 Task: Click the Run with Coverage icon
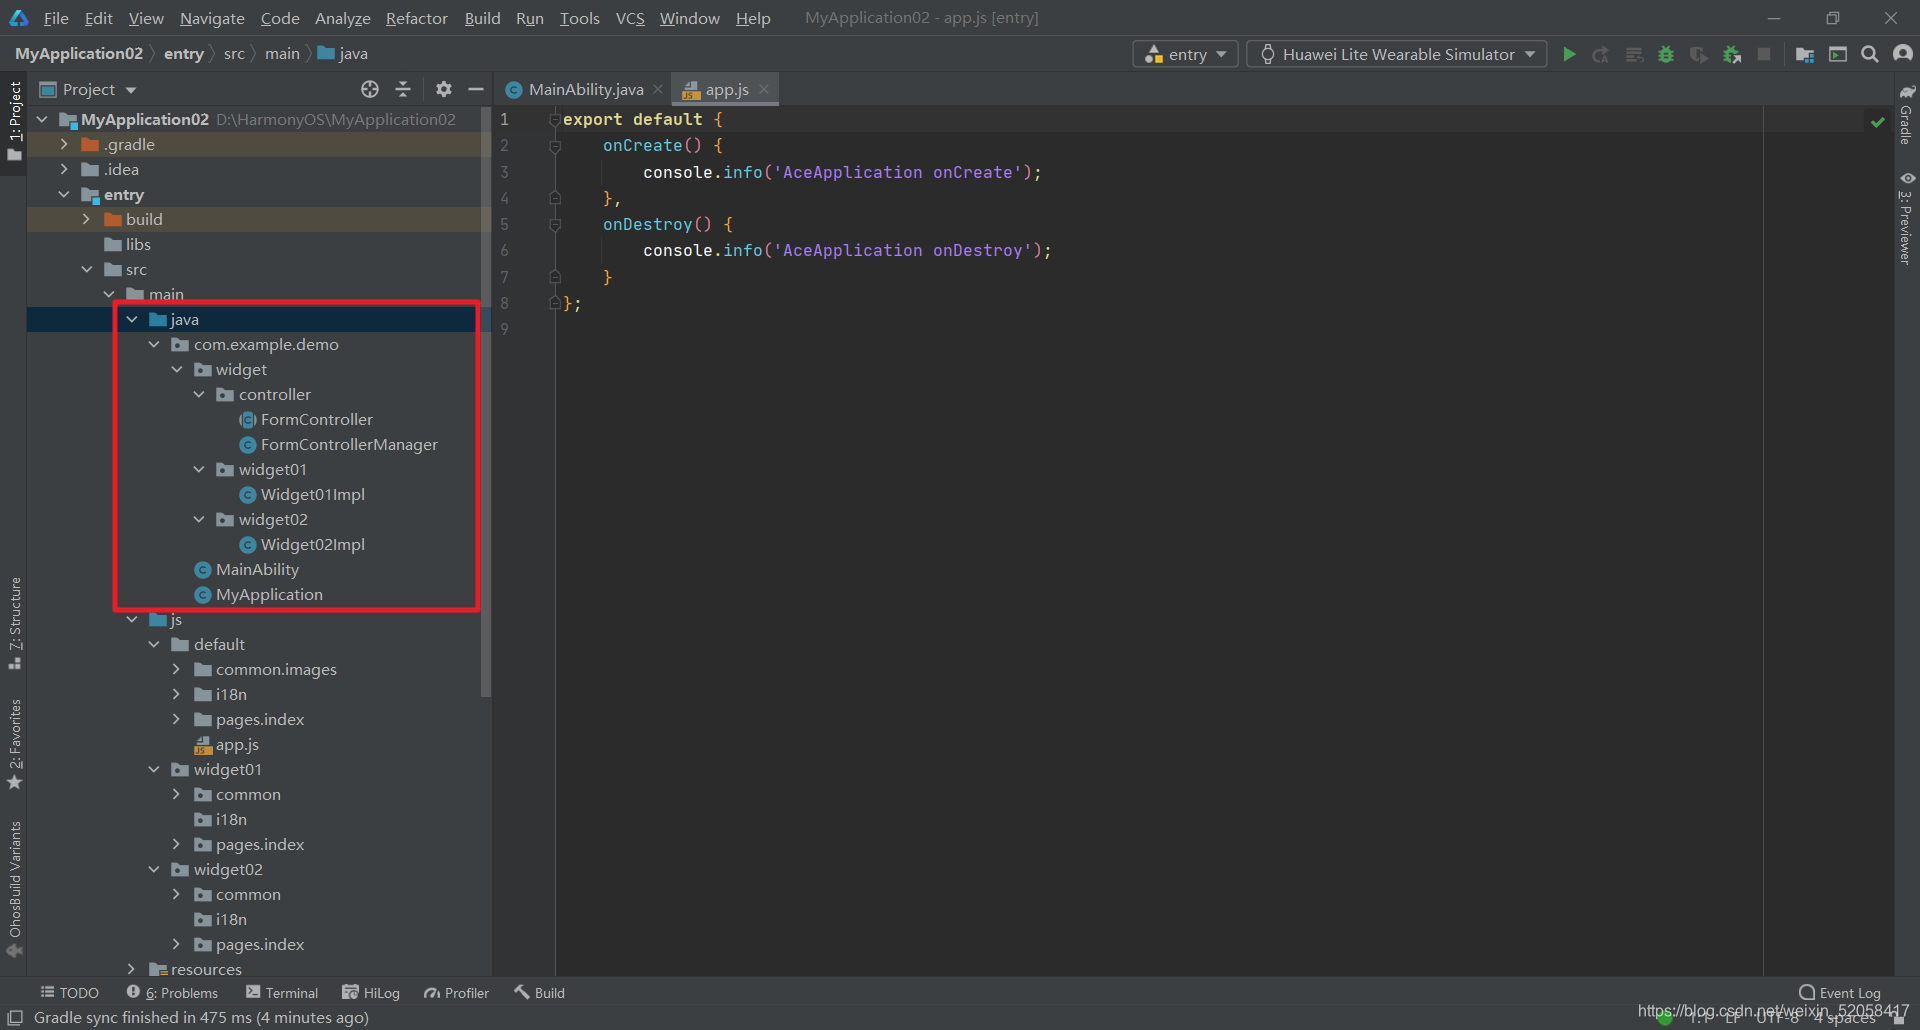tap(1699, 54)
